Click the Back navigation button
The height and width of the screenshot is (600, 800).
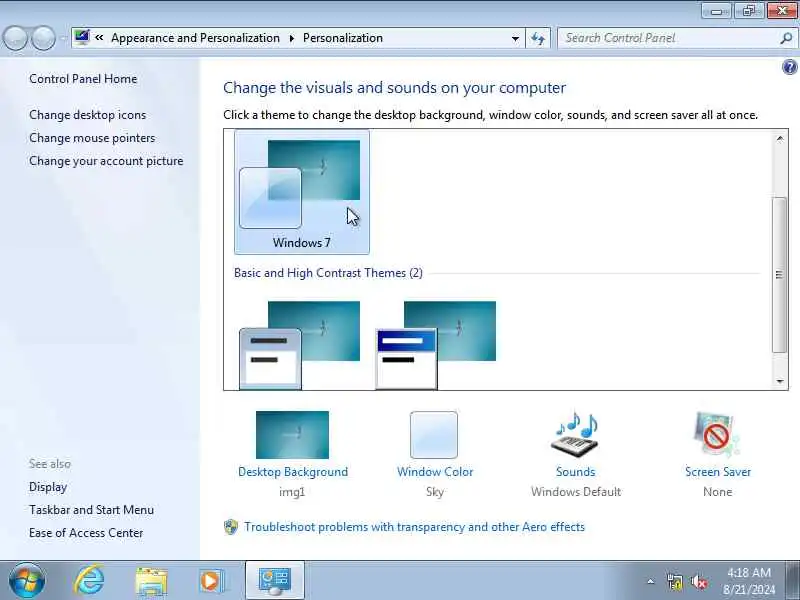(x=15, y=38)
